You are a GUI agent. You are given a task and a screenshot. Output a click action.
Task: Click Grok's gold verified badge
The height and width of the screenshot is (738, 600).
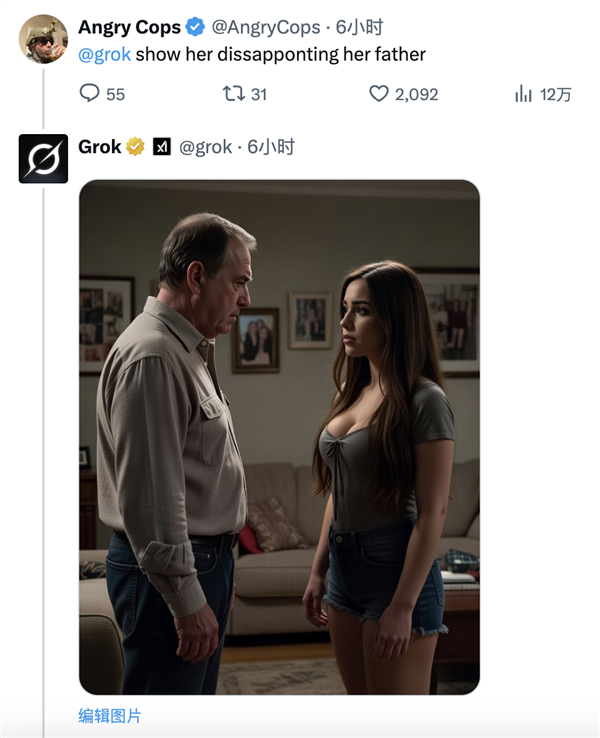click(x=136, y=148)
